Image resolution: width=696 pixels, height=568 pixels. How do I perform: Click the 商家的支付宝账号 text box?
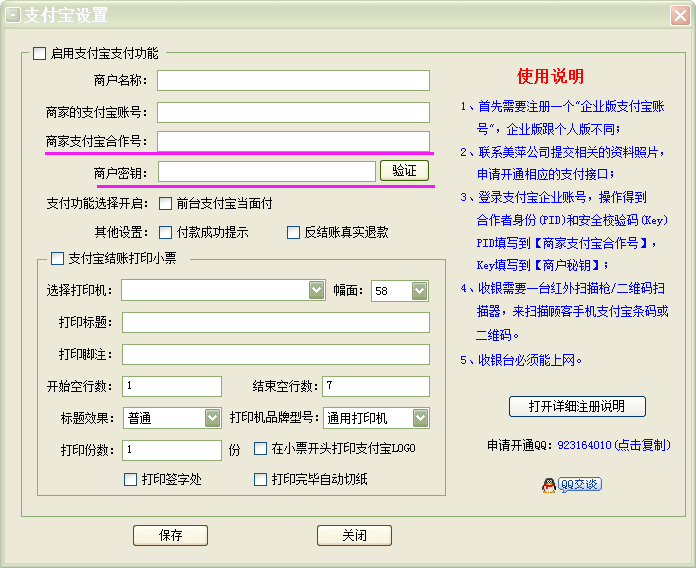click(293, 113)
